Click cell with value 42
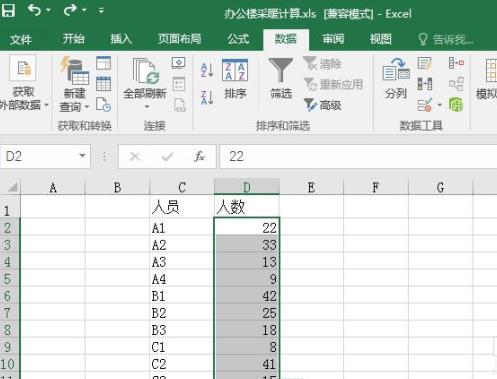The height and width of the screenshot is (379, 497). [247, 296]
